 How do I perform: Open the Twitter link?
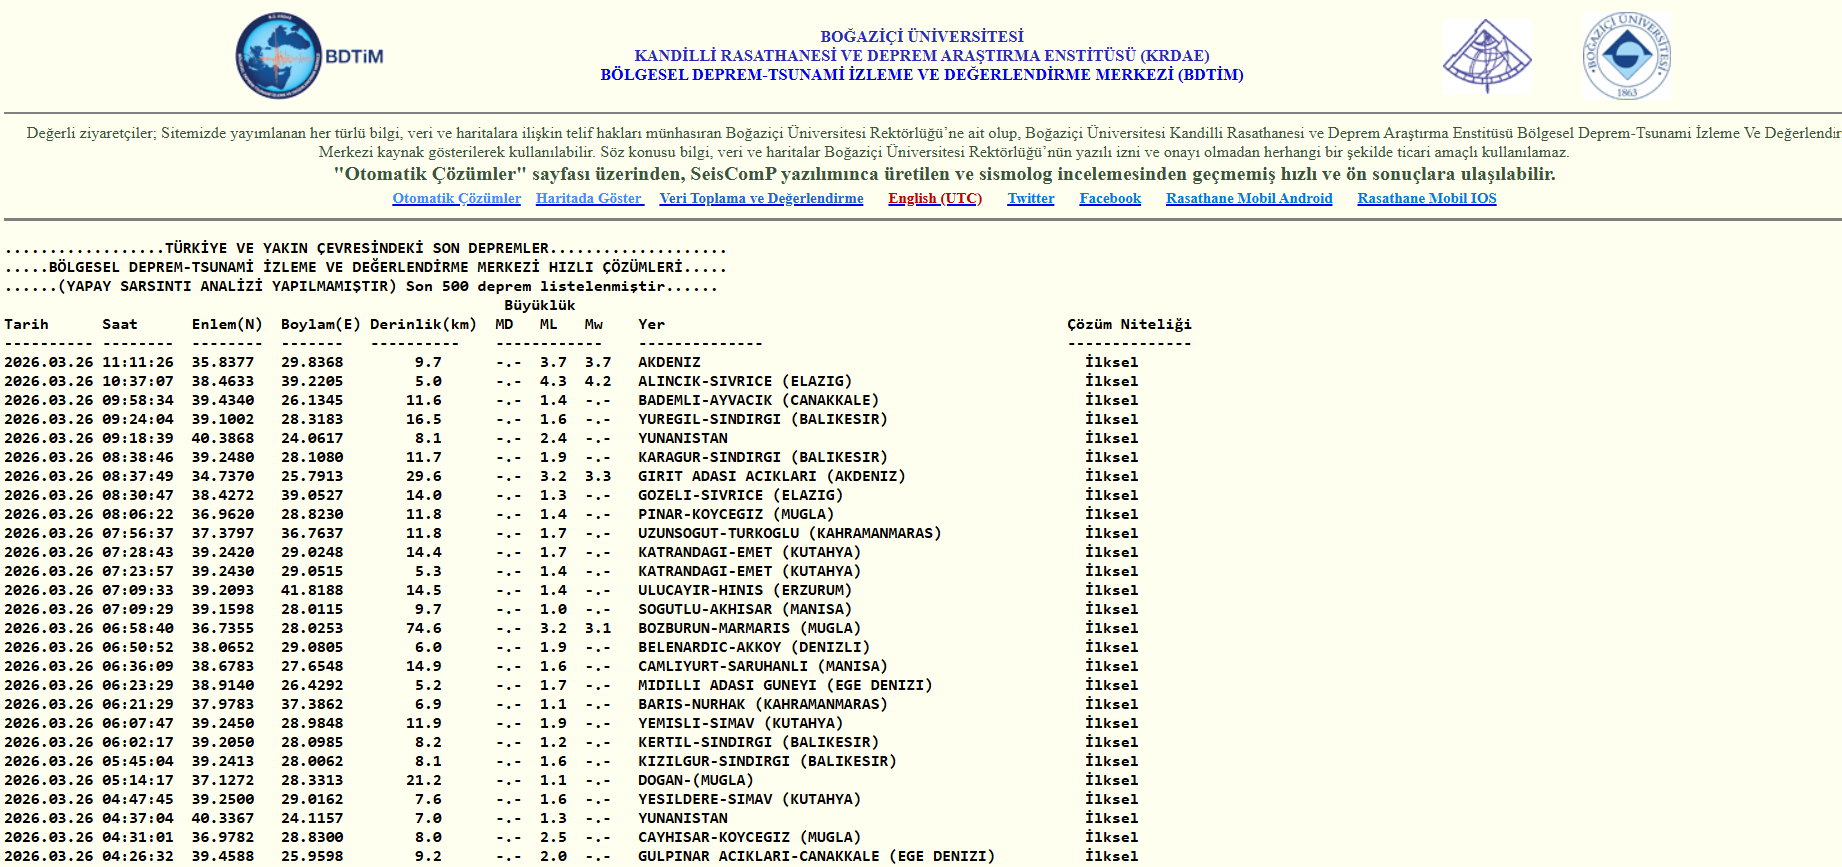1030,198
